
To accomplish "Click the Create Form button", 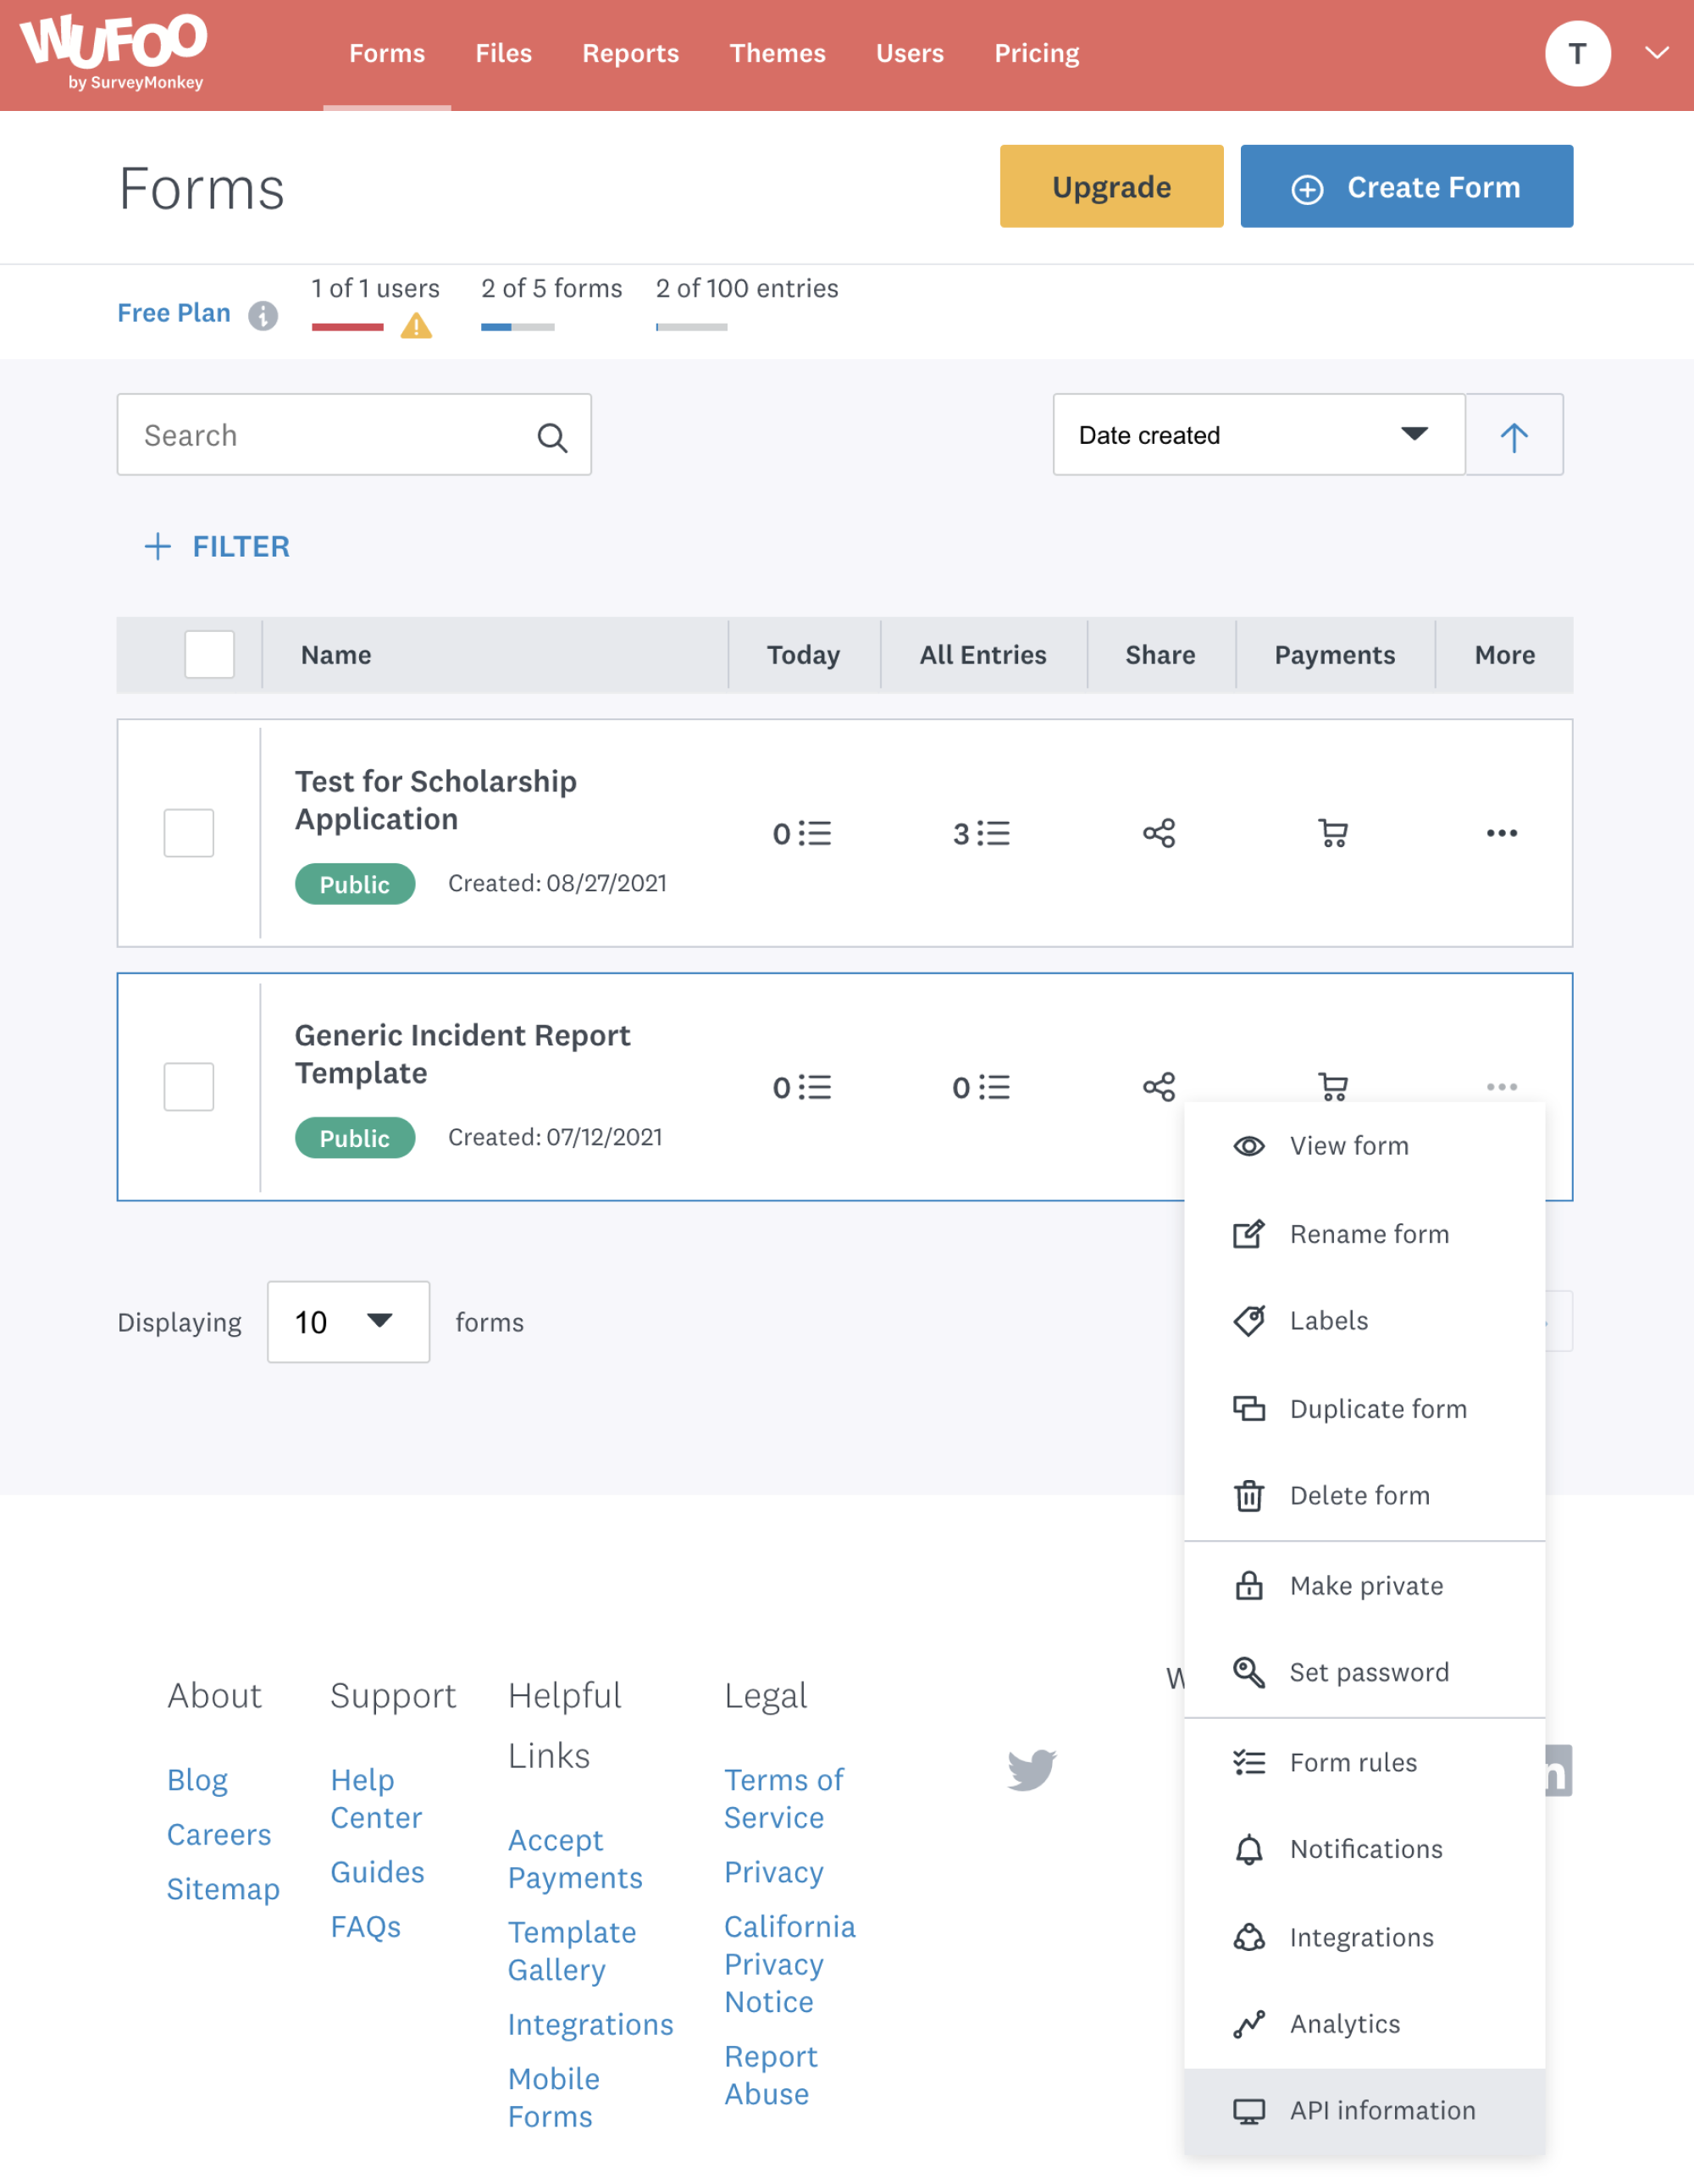I will click(1405, 187).
